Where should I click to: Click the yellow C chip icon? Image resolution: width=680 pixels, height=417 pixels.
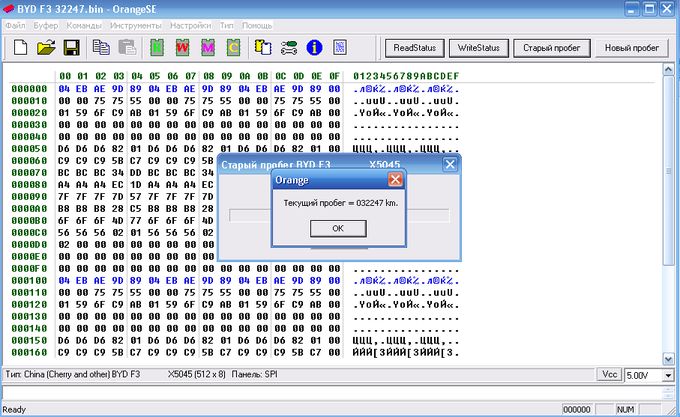pyautogui.click(x=234, y=47)
